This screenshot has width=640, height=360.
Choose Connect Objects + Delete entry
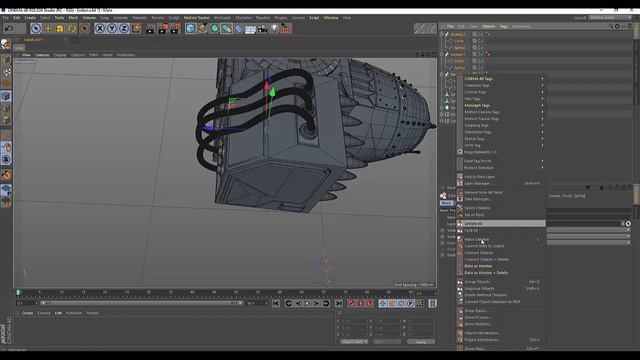click(x=501, y=259)
